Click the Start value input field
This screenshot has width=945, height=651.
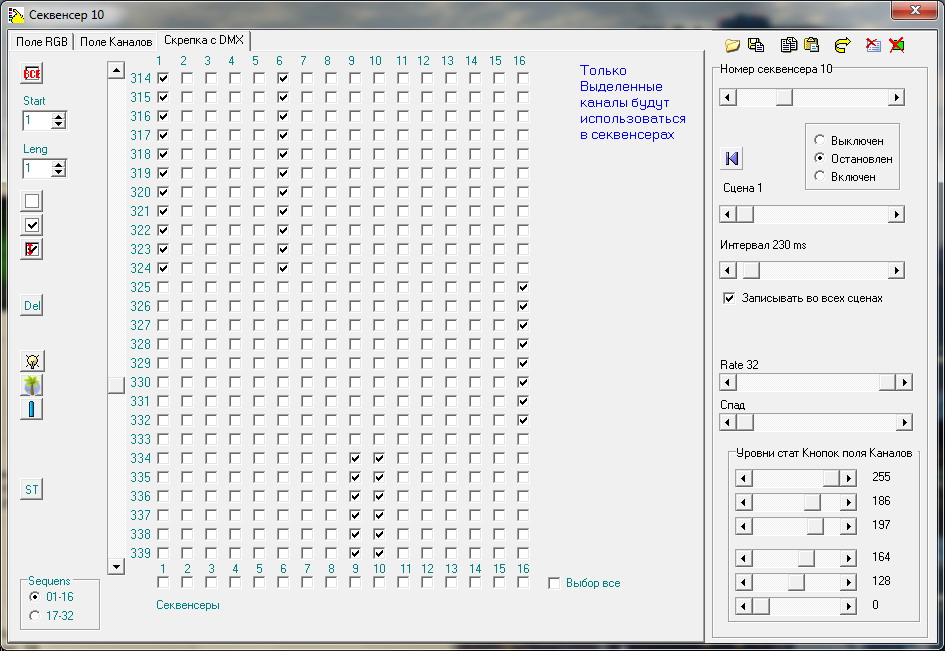pos(37,121)
